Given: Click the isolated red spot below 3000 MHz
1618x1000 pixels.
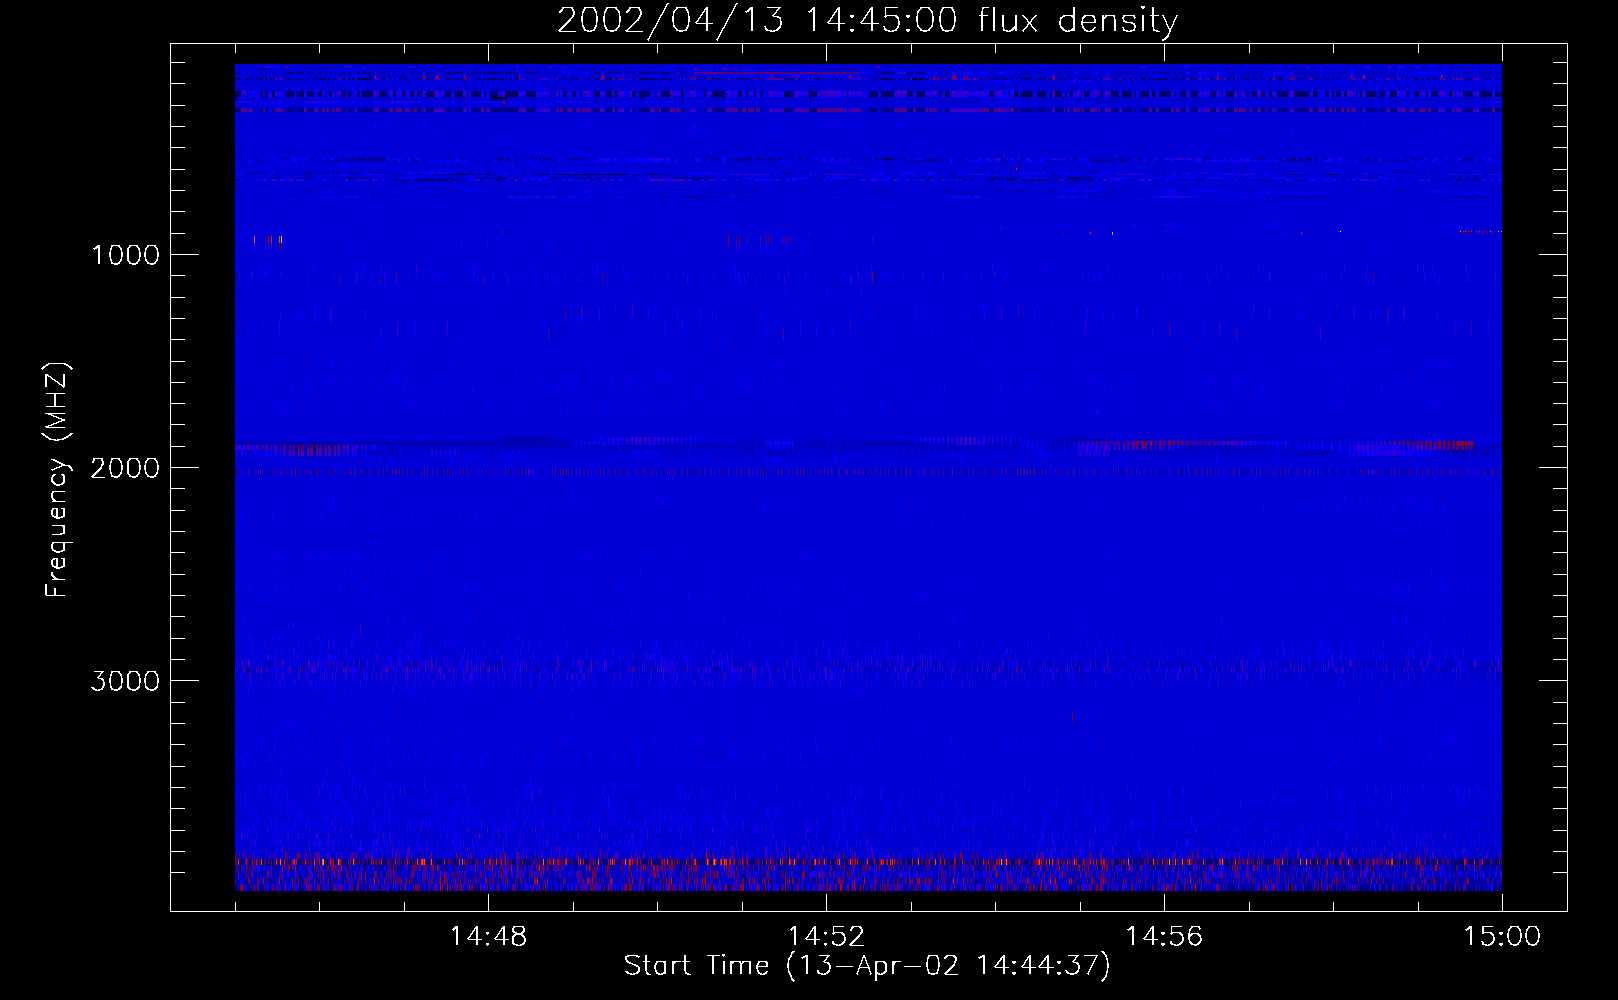Looking at the screenshot, I should tap(1073, 716).
